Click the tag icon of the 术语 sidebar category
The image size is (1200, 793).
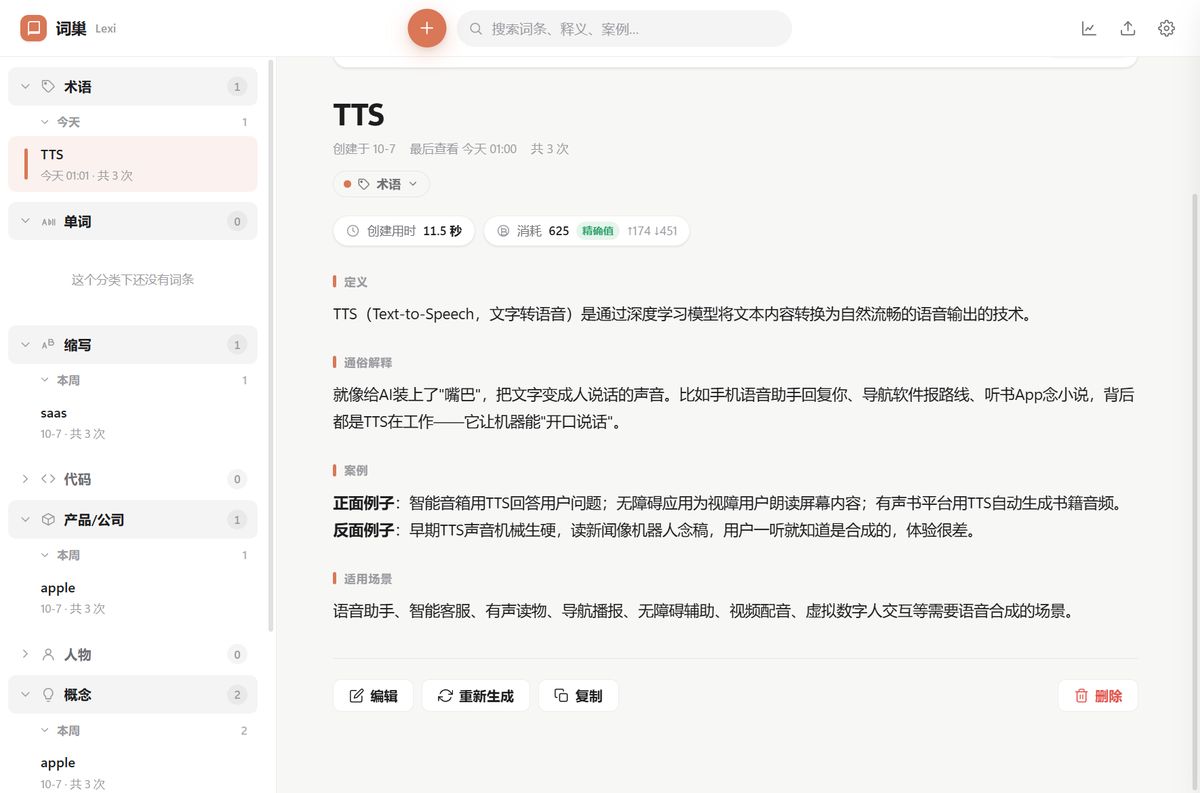pos(48,87)
